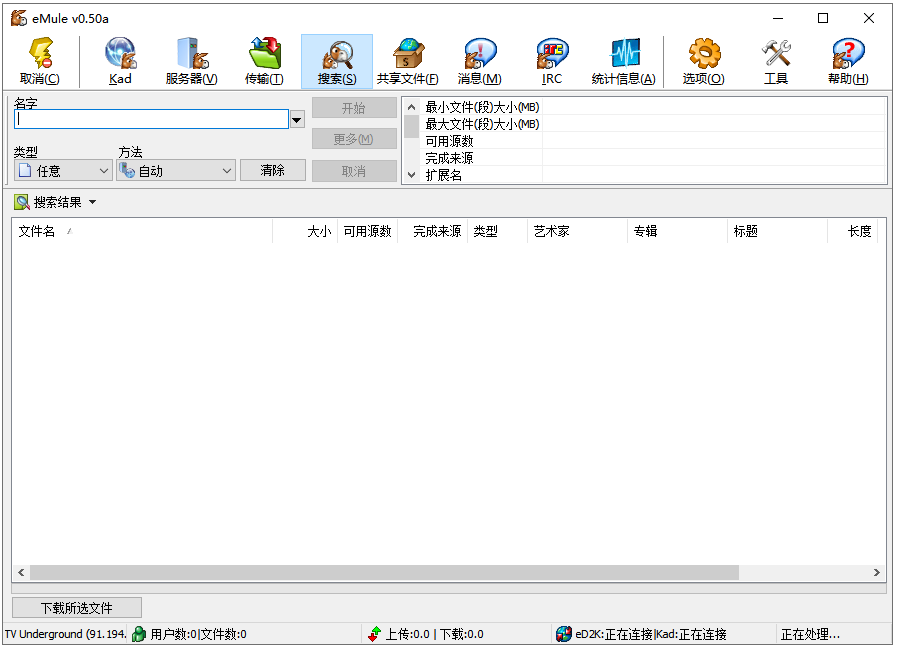Image resolution: width=898 pixels, height=649 pixels.
Task: Click filter list scroll up arrow
Action: click(411, 107)
